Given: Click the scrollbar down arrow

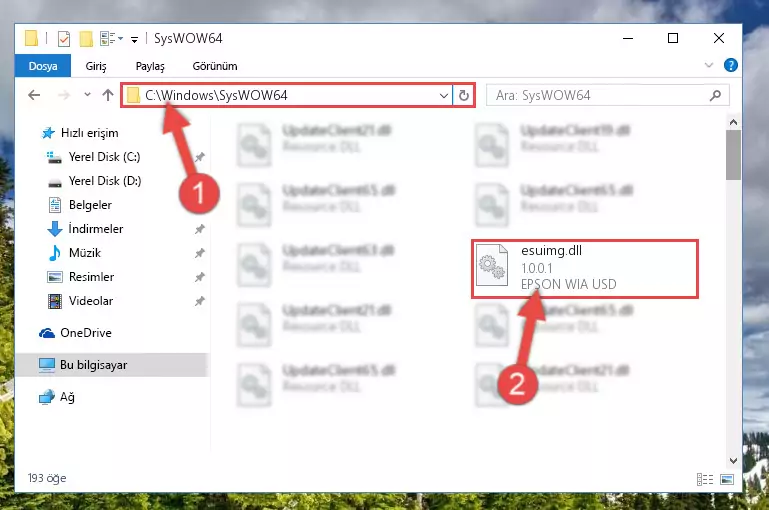Looking at the screenshot, I should (x=733, y=460).
